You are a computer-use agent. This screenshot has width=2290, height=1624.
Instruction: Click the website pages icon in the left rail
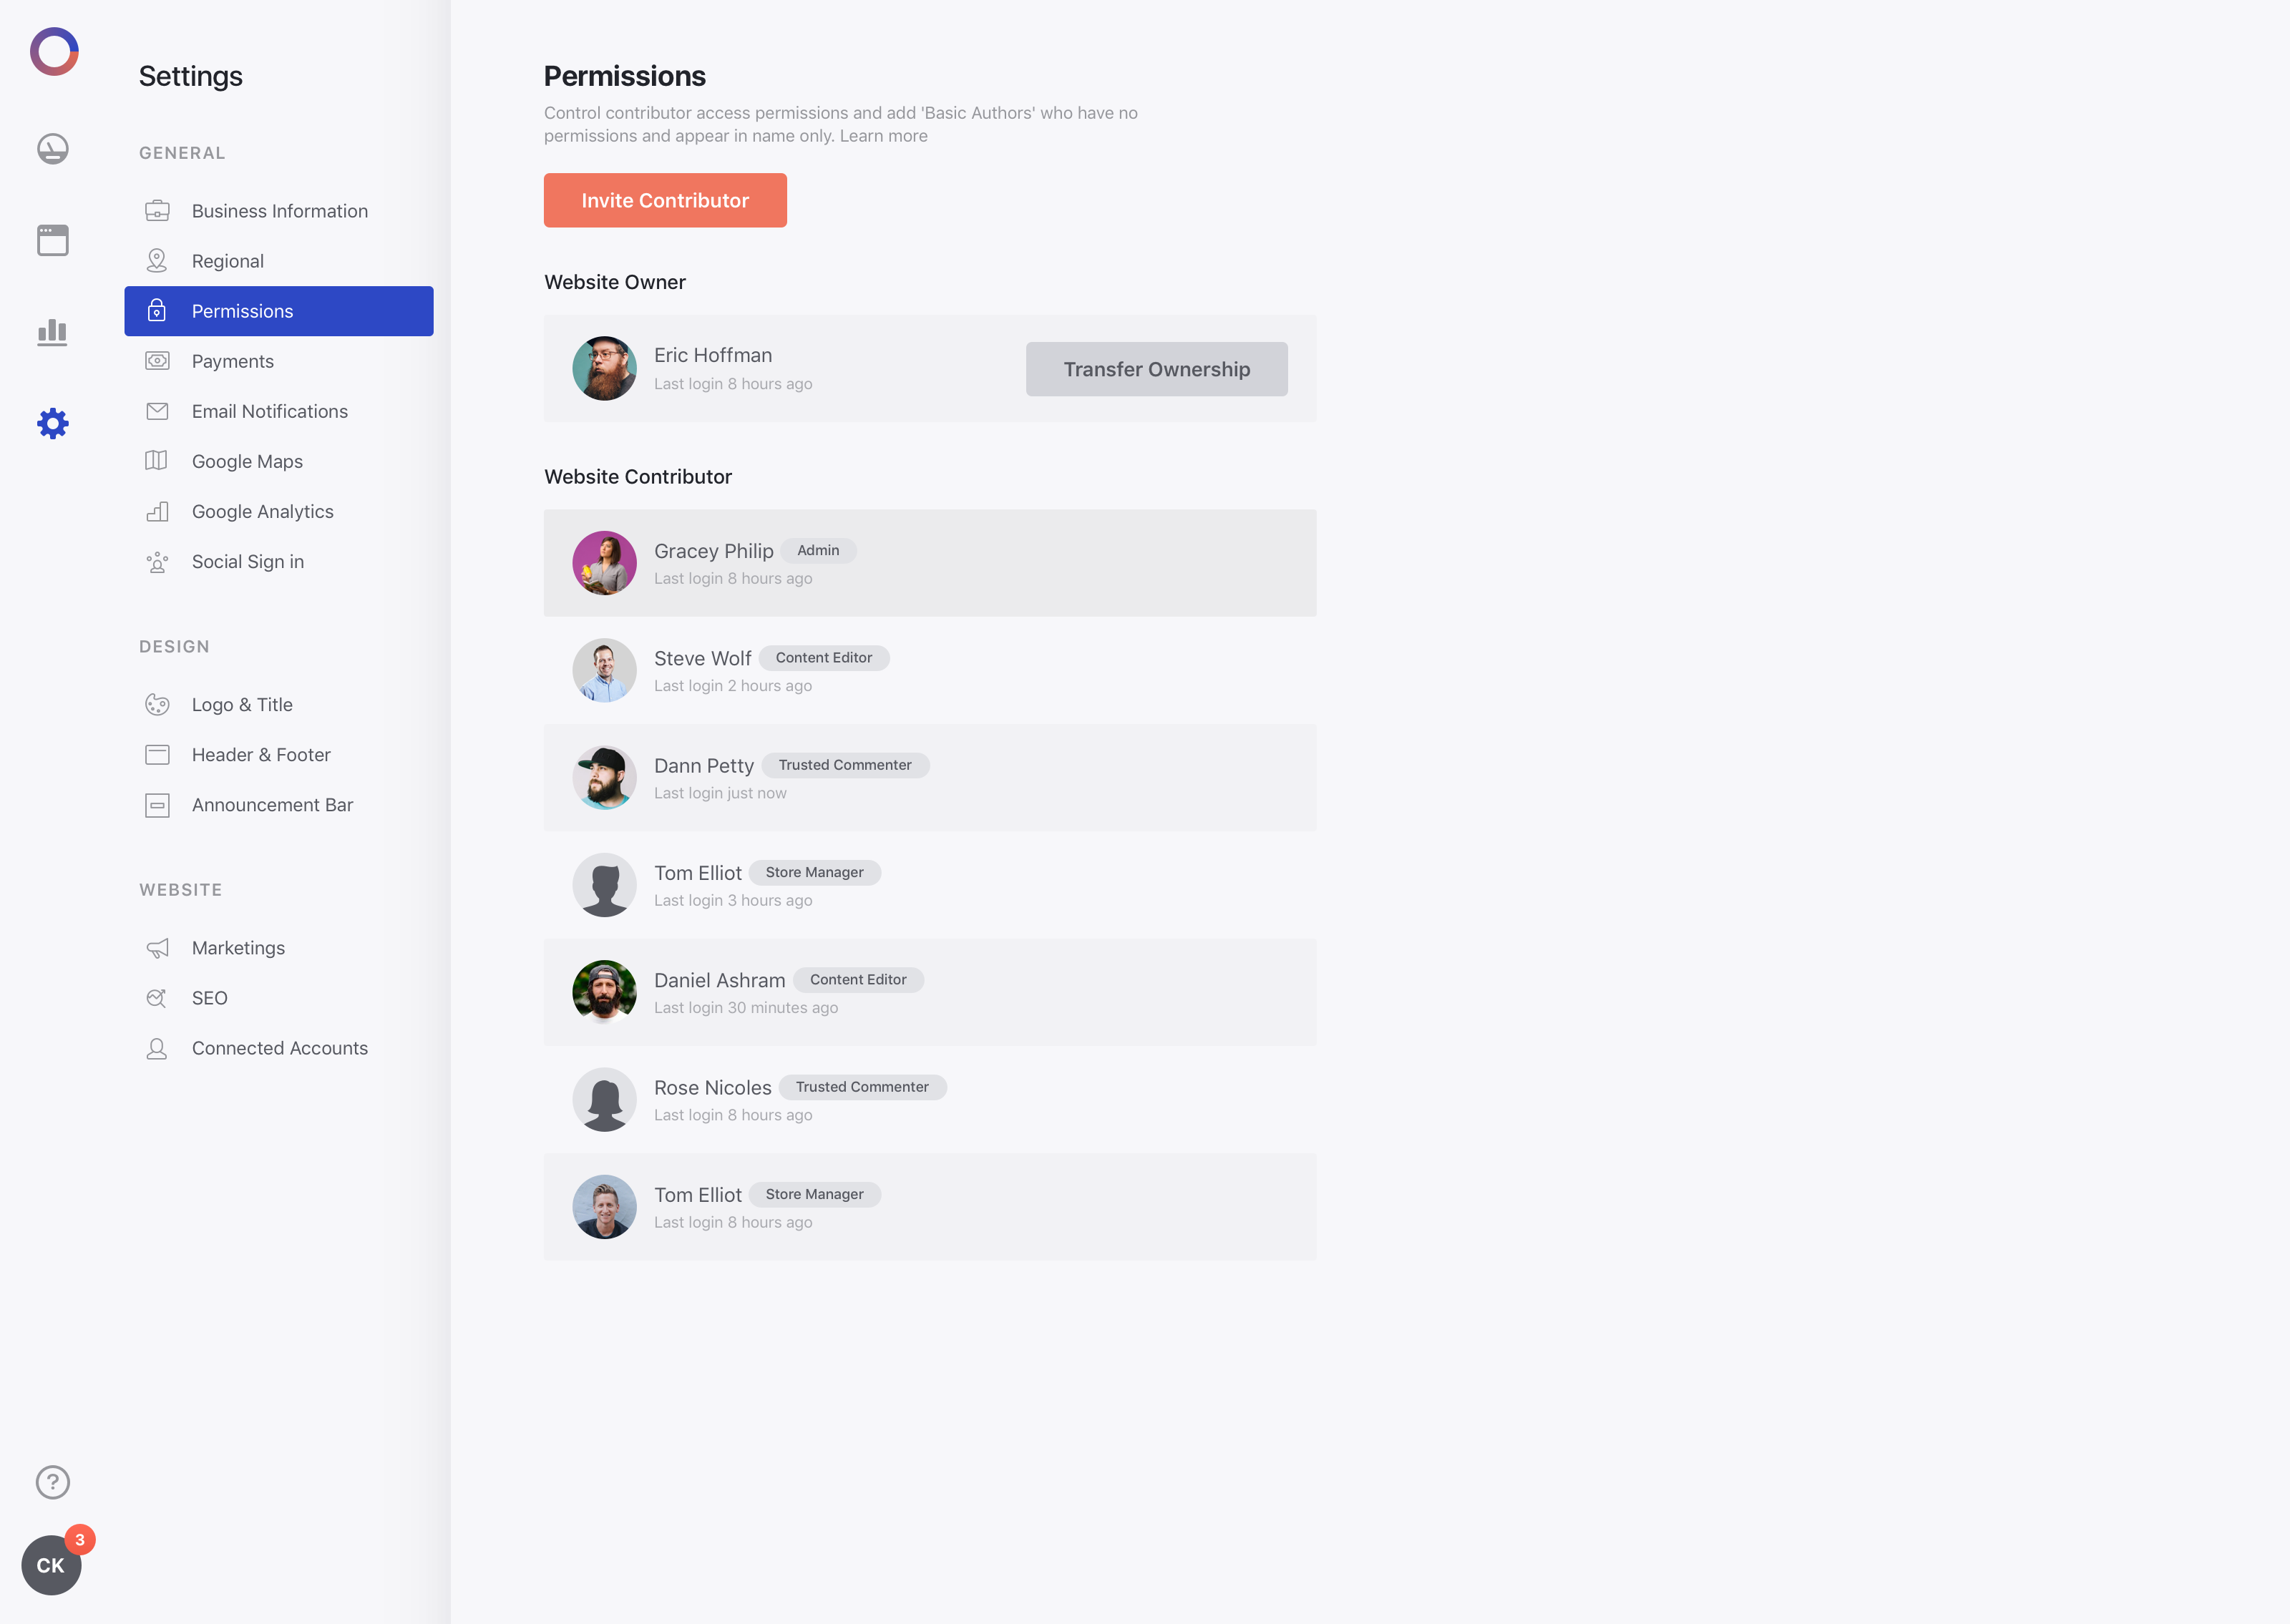click(52, 240)
